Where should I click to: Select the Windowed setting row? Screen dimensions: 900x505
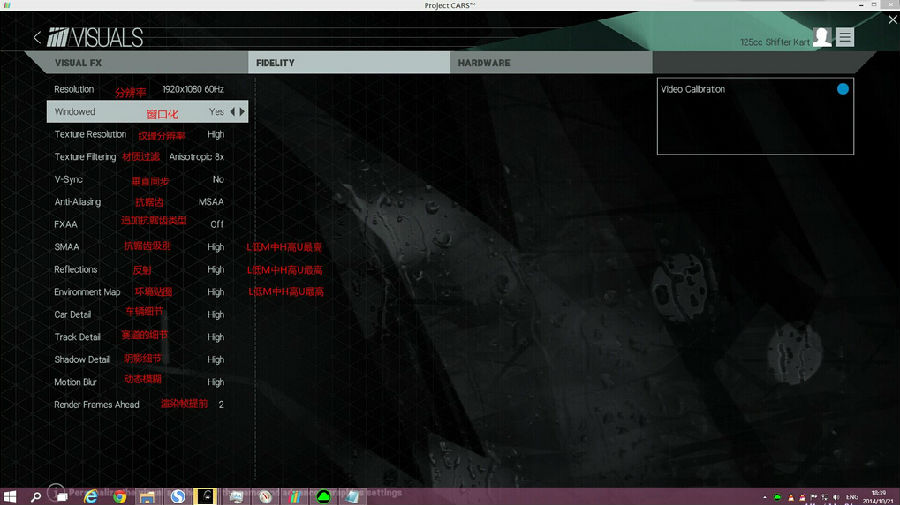point(148,111)
